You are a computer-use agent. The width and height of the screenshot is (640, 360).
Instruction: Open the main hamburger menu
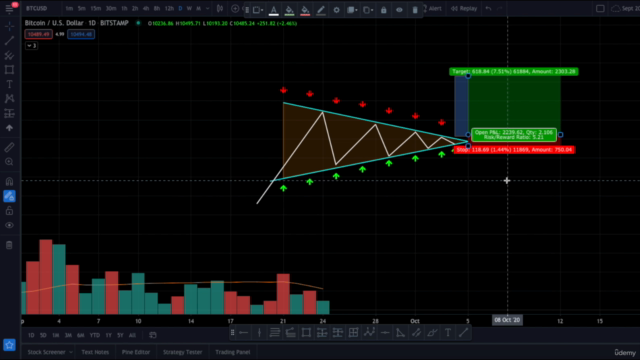coord(9,9)
